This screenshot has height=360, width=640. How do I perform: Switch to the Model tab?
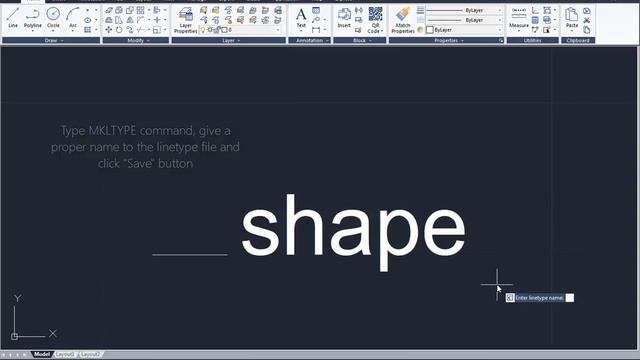[x=42, y=354]
